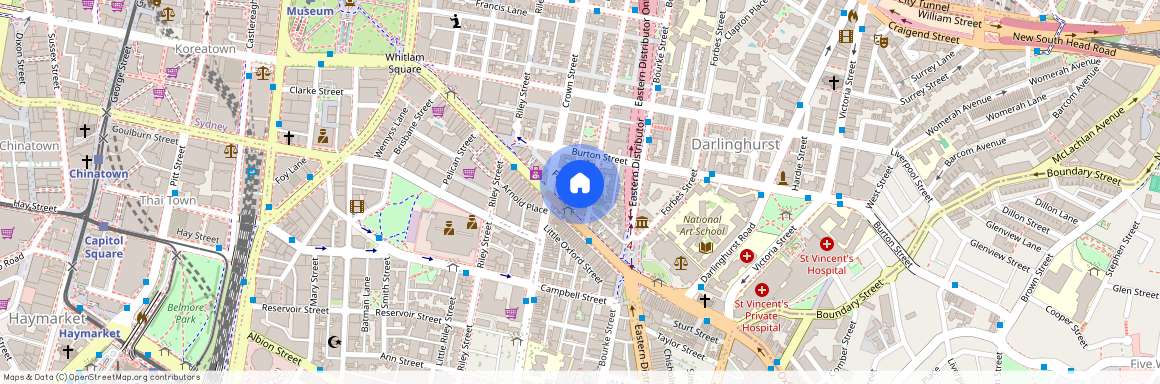Select the pink shop icon next to home marker
Viewport: 1160px width, 384px height.
536,174
